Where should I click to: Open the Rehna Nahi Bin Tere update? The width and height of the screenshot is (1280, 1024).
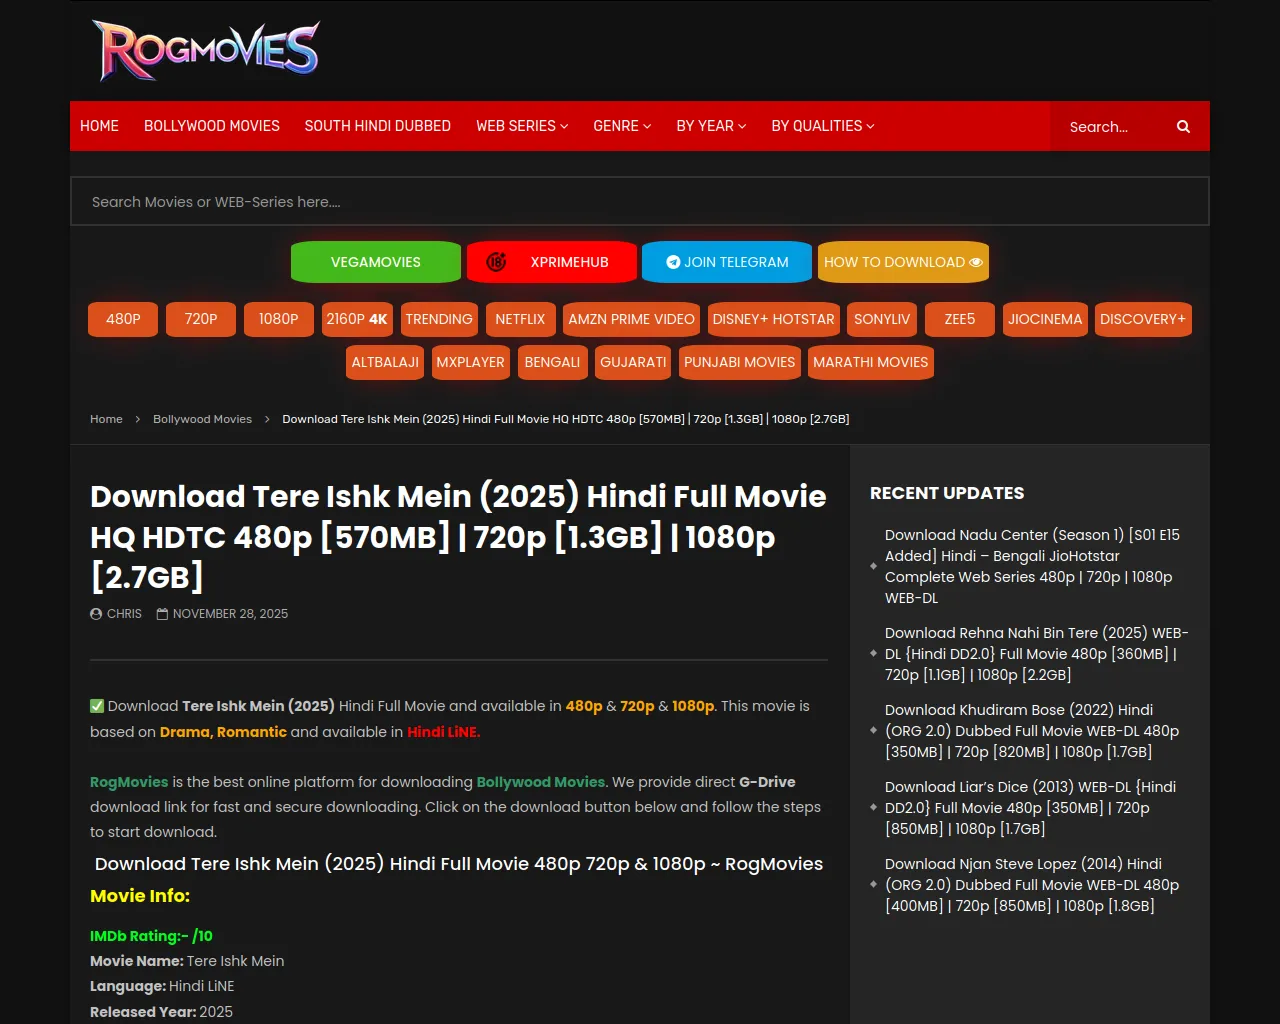click(x=1037, y=654)
